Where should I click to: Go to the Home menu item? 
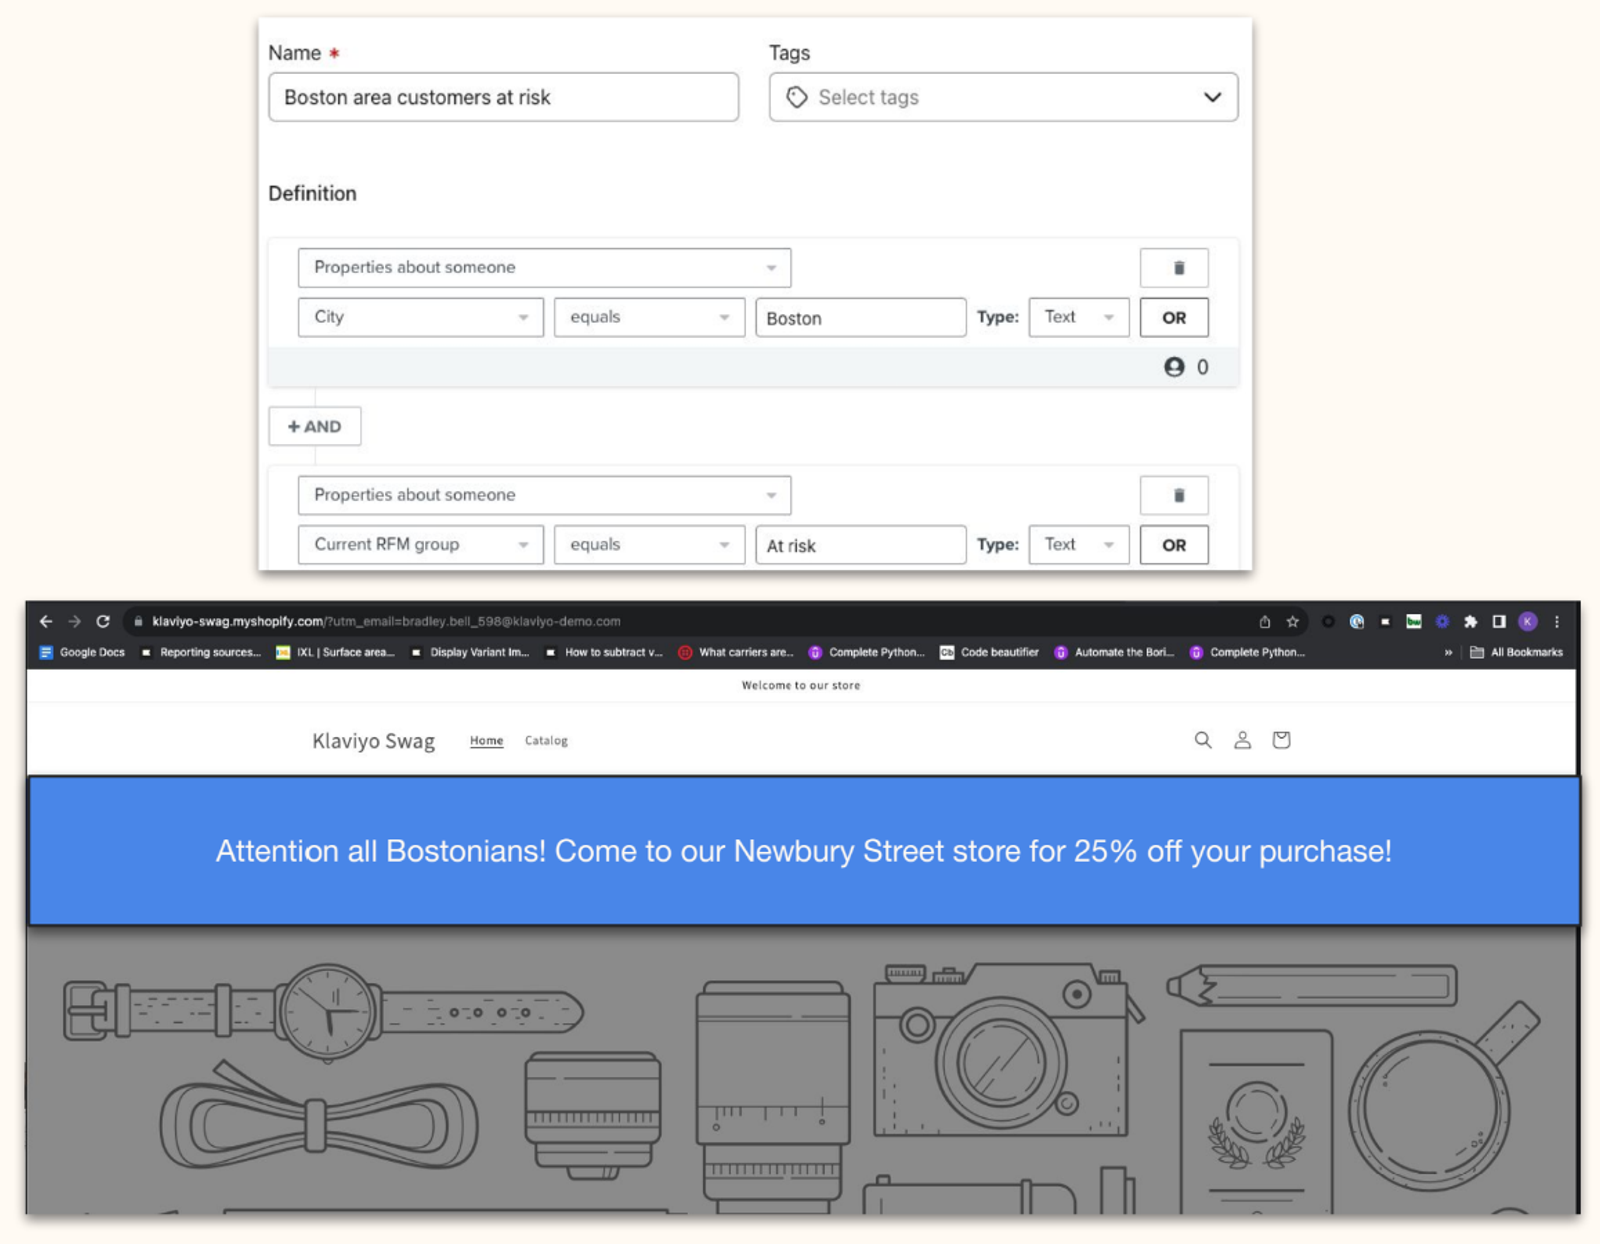[x=487, y=741]
